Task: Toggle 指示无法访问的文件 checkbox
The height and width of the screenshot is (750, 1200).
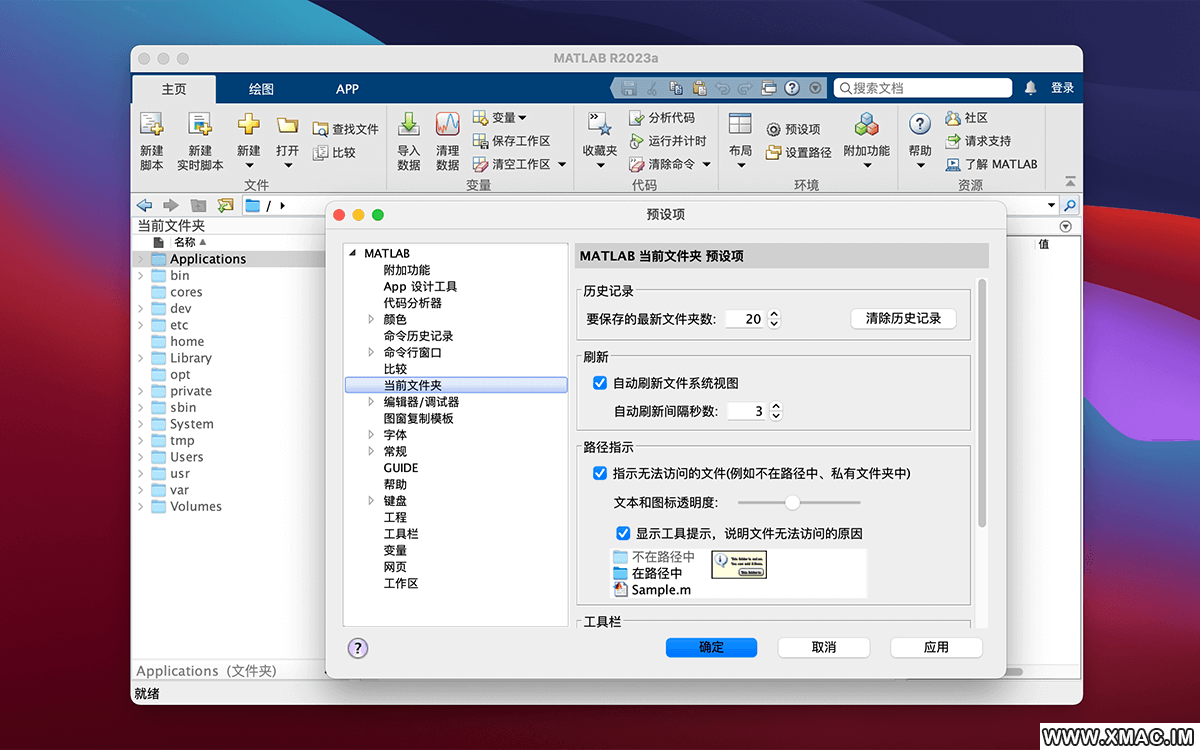Action: (x=600, y=473)
